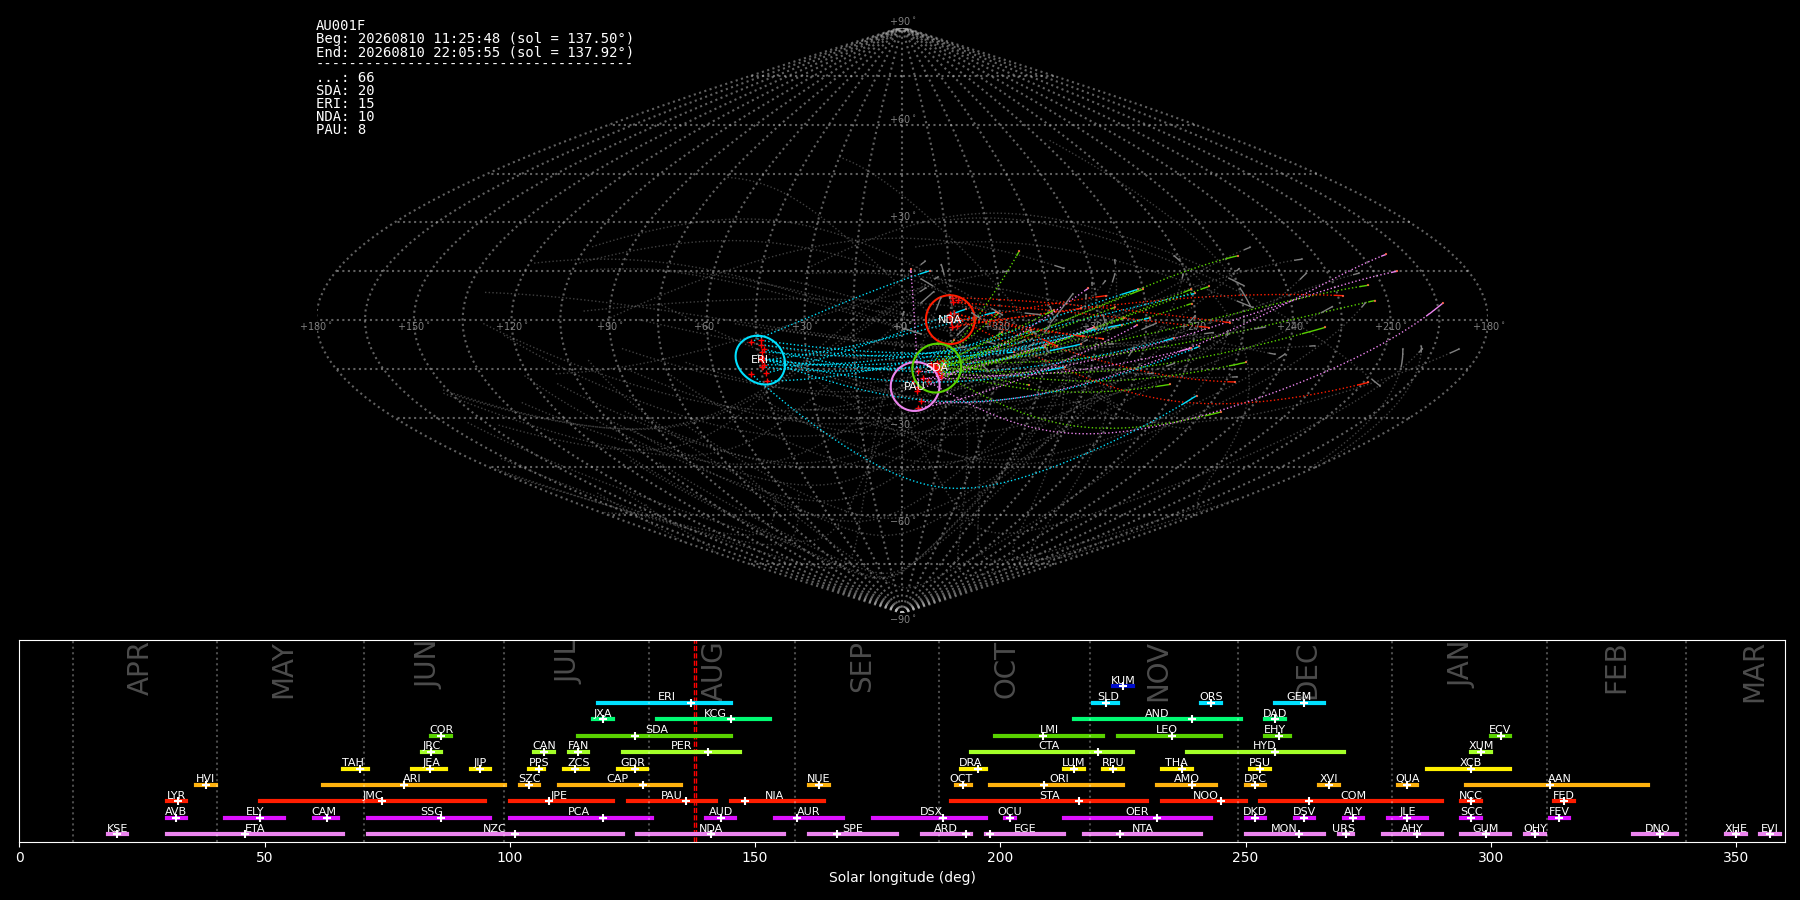Select the pink PAU radiant circle

915,386
